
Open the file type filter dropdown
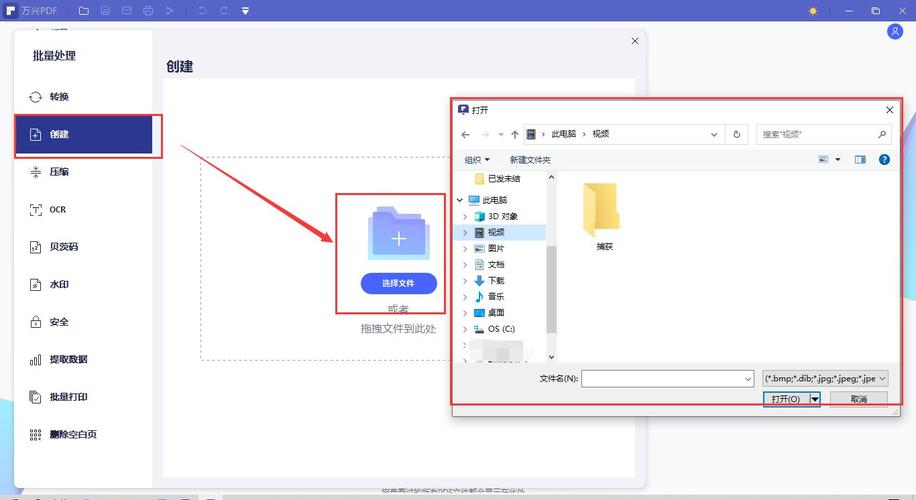click(825, 379)
